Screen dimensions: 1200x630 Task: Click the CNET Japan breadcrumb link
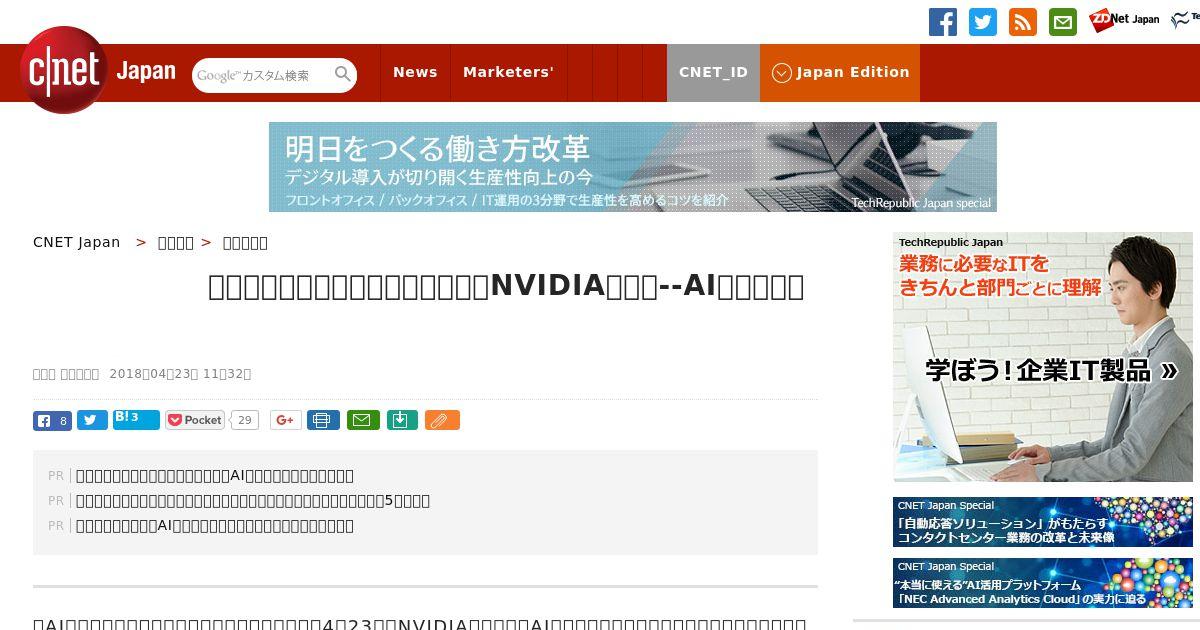point(77,242)
